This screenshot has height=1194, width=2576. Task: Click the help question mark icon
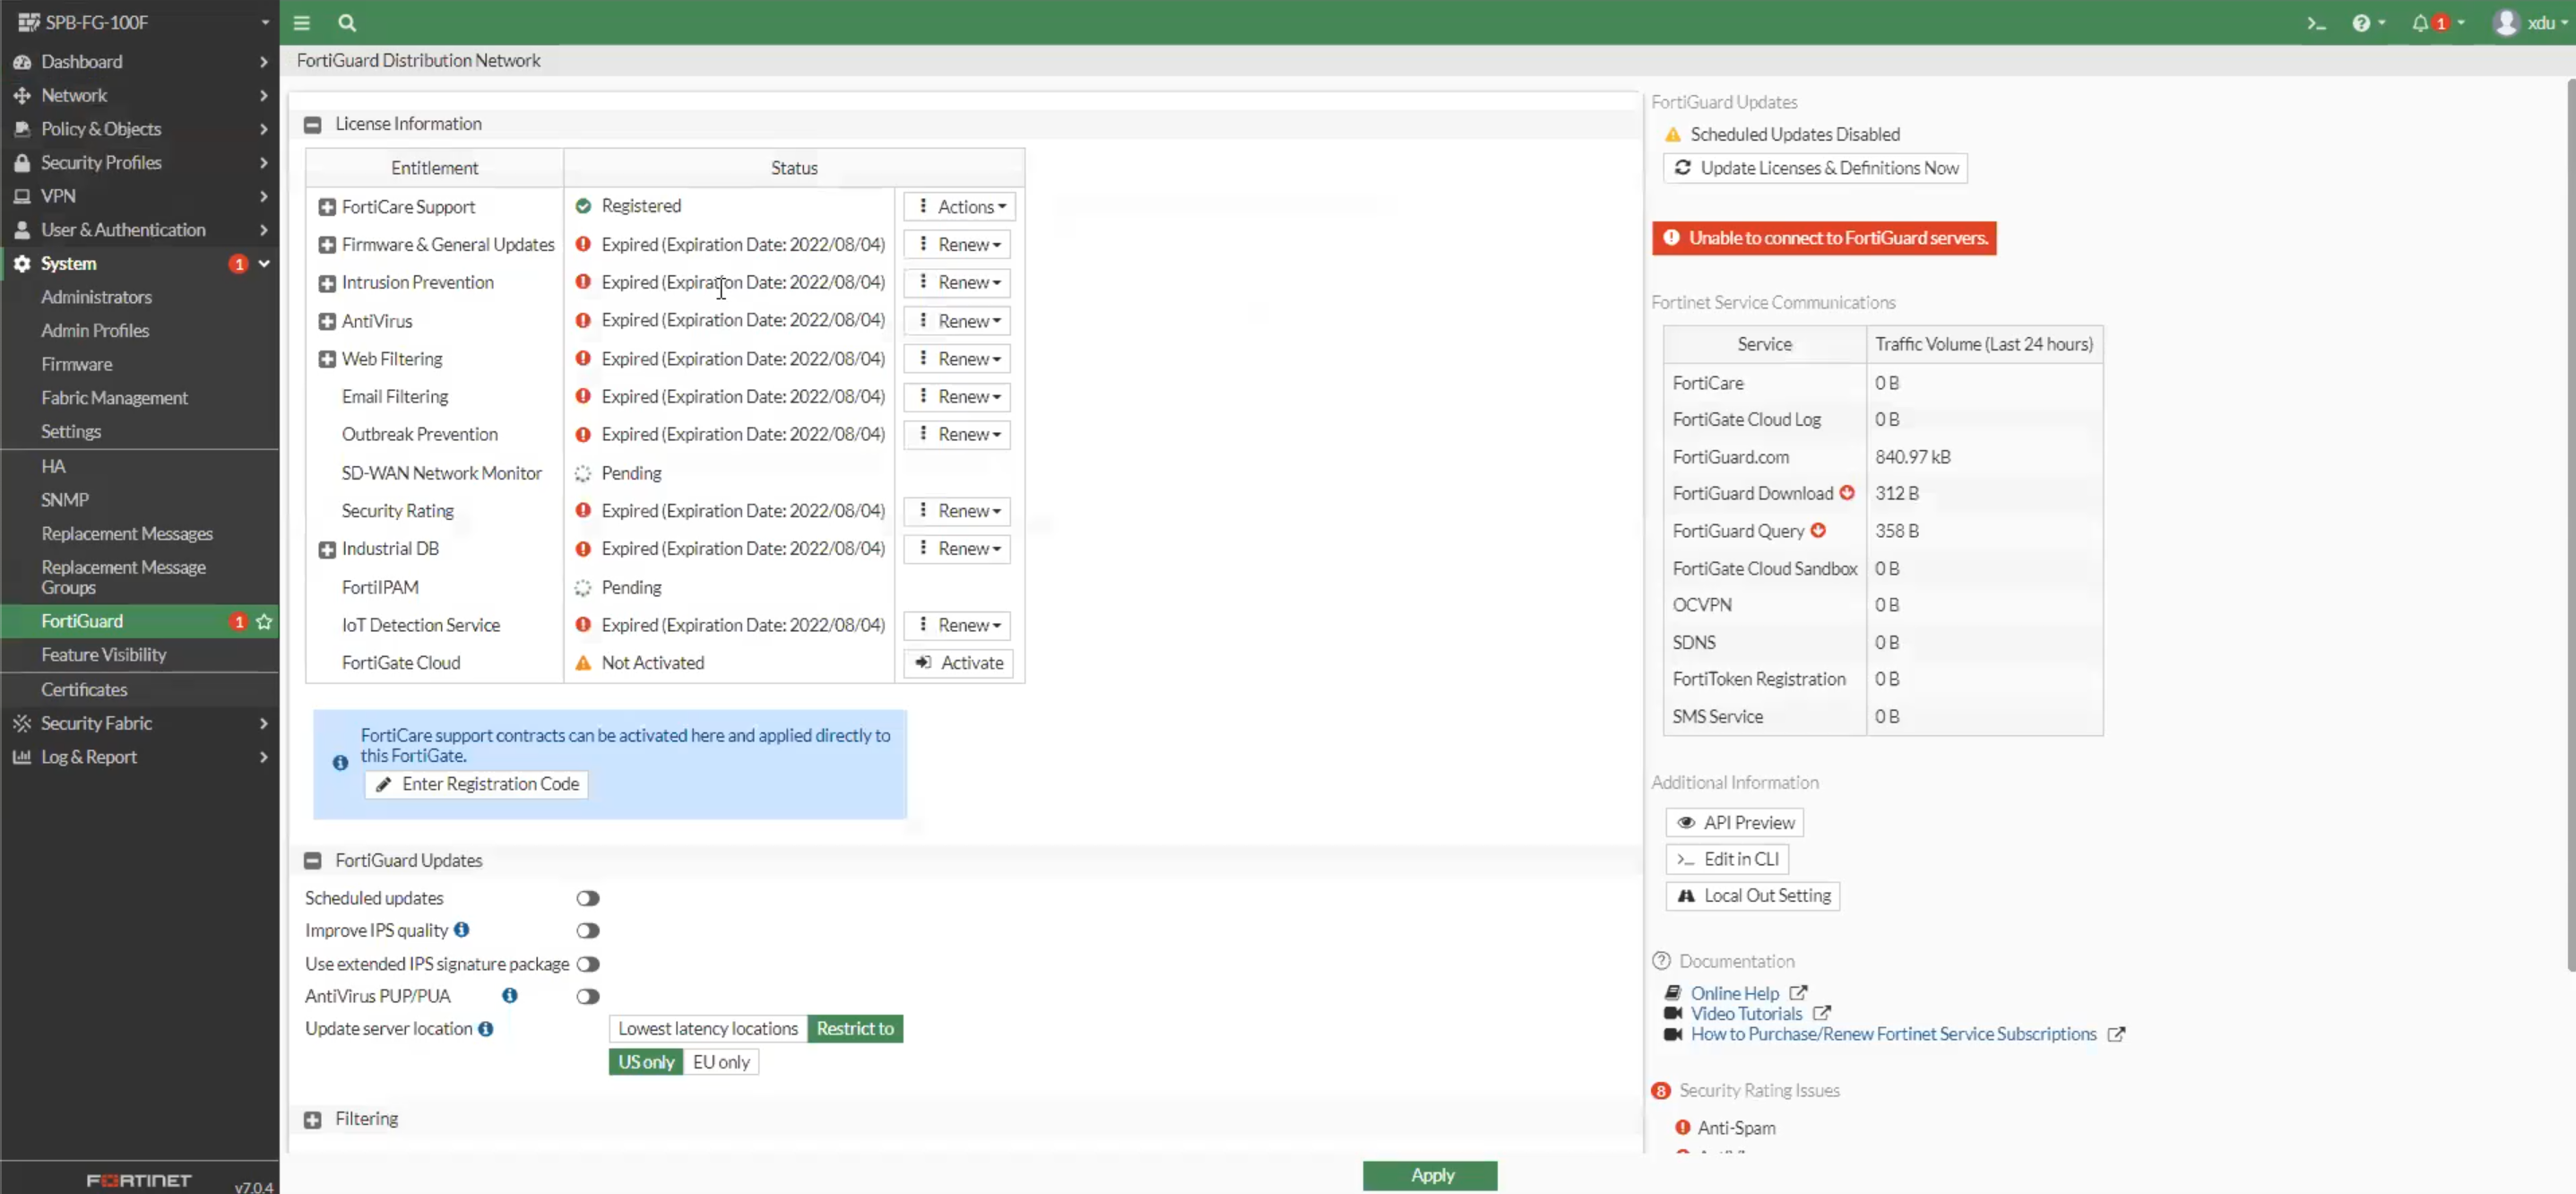(x=2361, y=23)
